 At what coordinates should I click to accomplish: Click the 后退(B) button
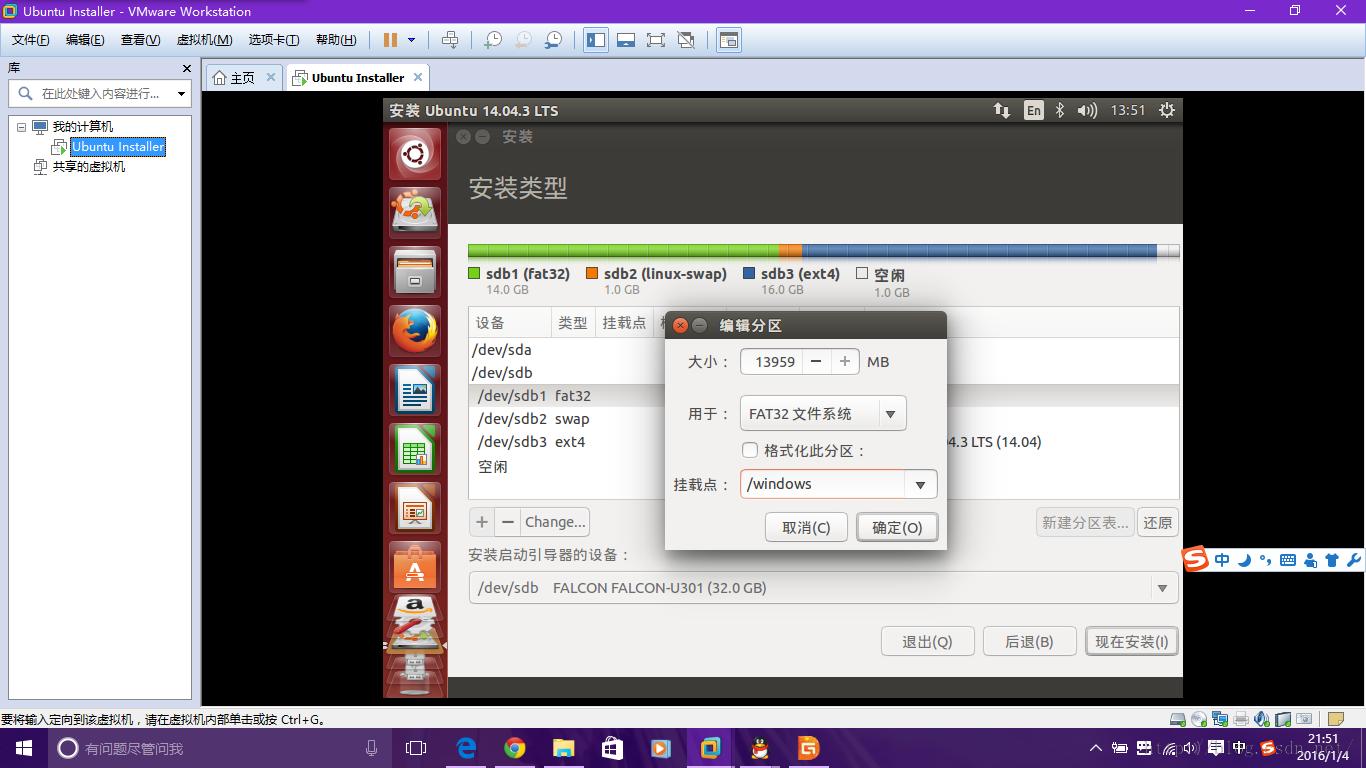pyautogui.click(x=1029, y=642)
